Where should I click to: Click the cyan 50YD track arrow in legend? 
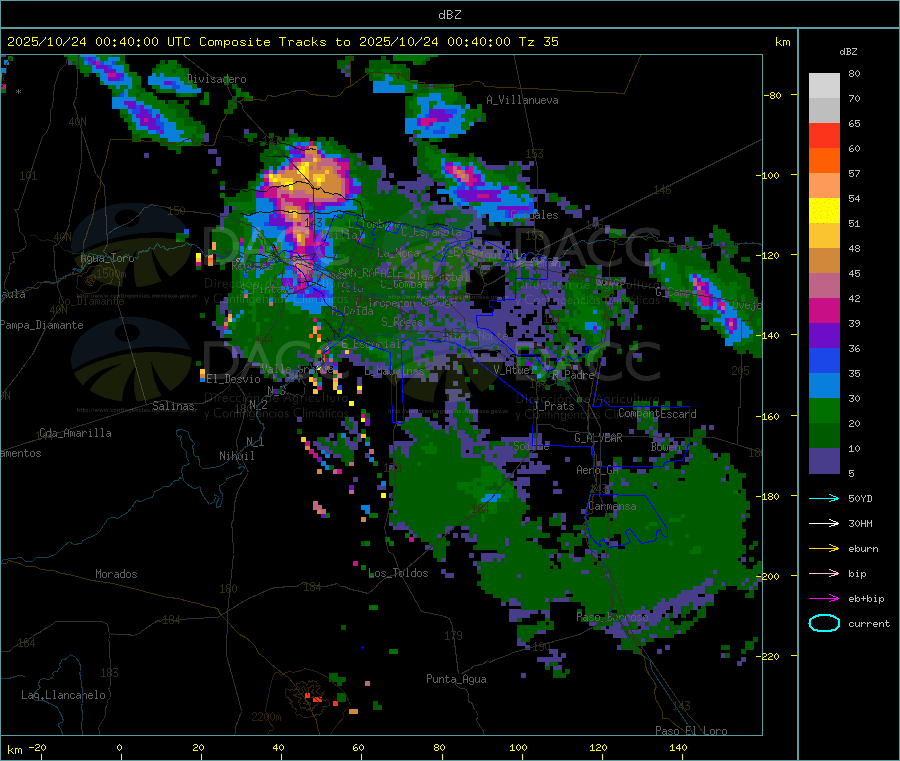(824, 498)
